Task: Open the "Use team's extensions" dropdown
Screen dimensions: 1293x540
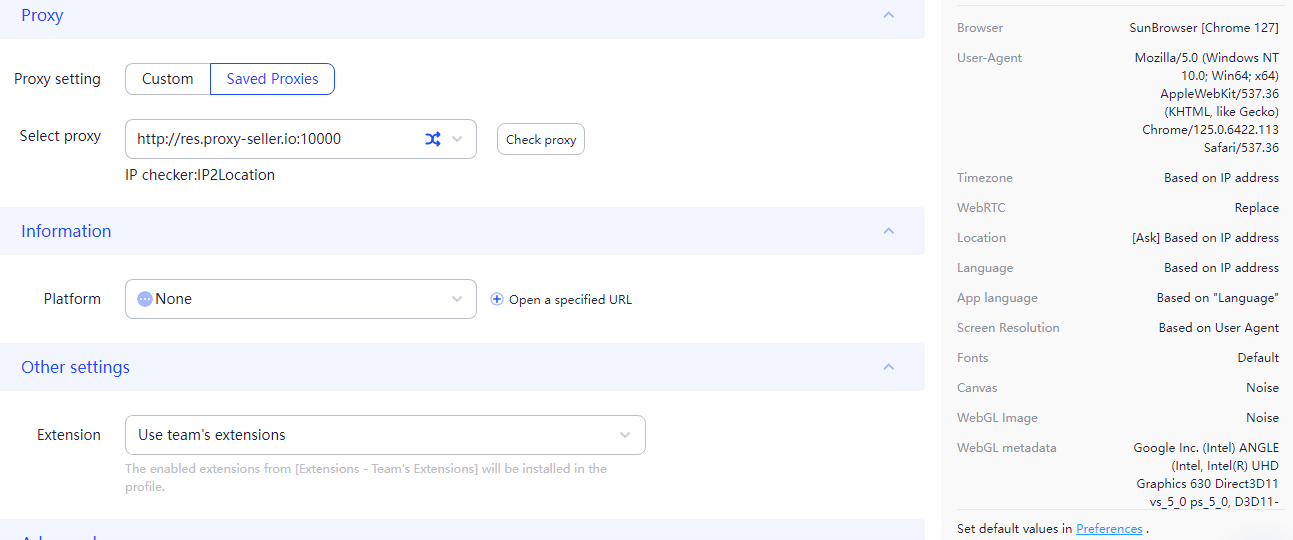Action: (x=385, y=435)
